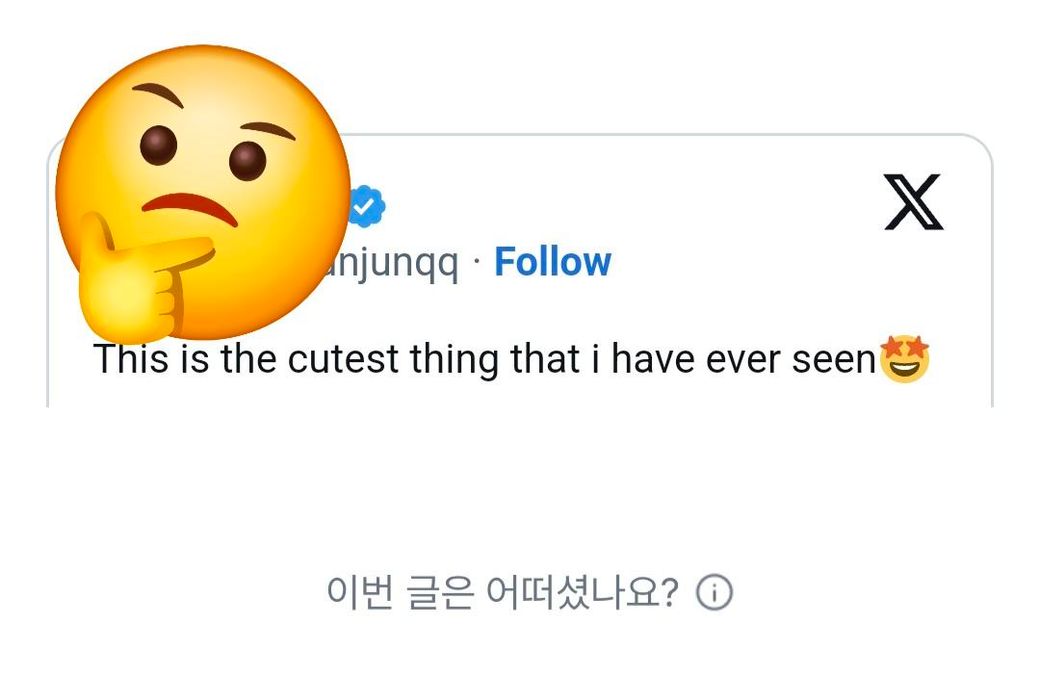1040x679 pixels.
Task: Click the star-struck emoji after "seen"
Action: 904,360
